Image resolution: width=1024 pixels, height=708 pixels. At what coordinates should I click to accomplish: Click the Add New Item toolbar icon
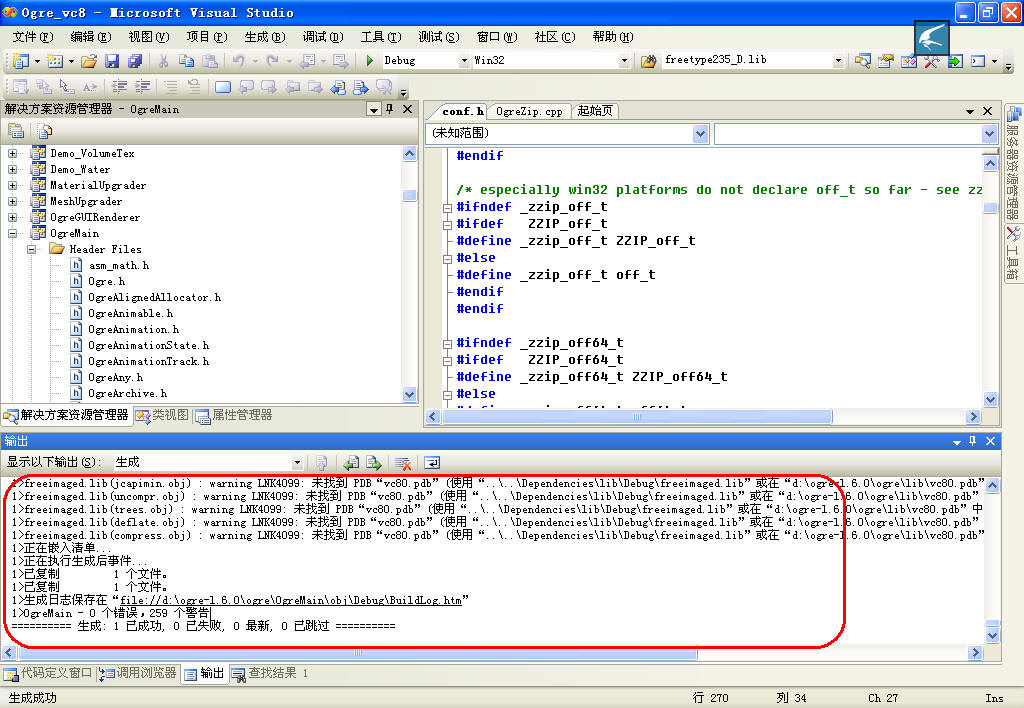55,61
